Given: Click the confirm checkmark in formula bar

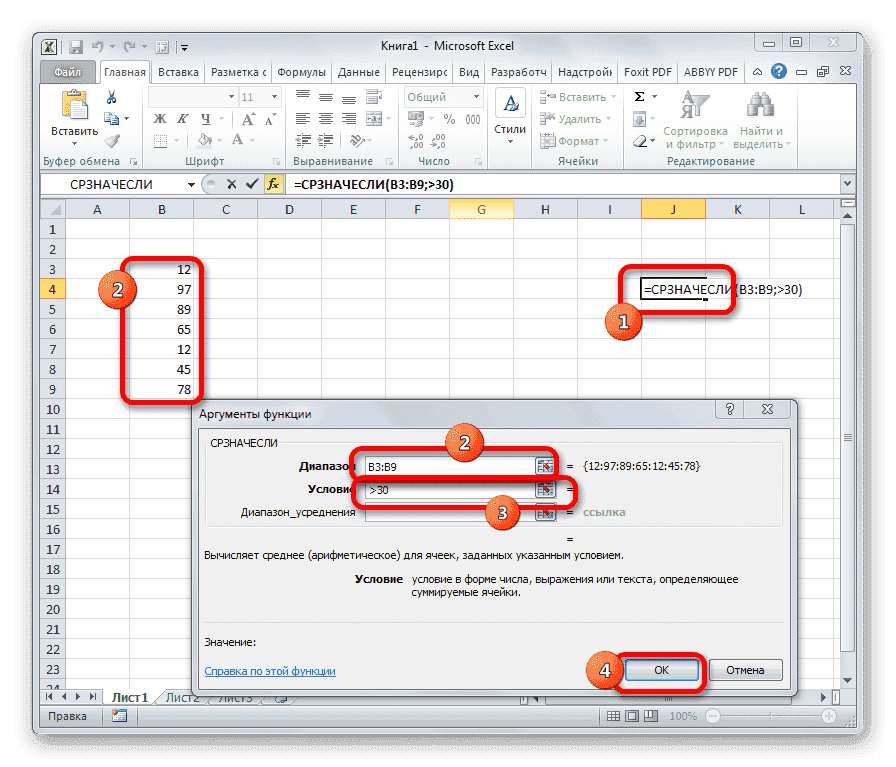Looking at the screenshot, I should [250, 184].
